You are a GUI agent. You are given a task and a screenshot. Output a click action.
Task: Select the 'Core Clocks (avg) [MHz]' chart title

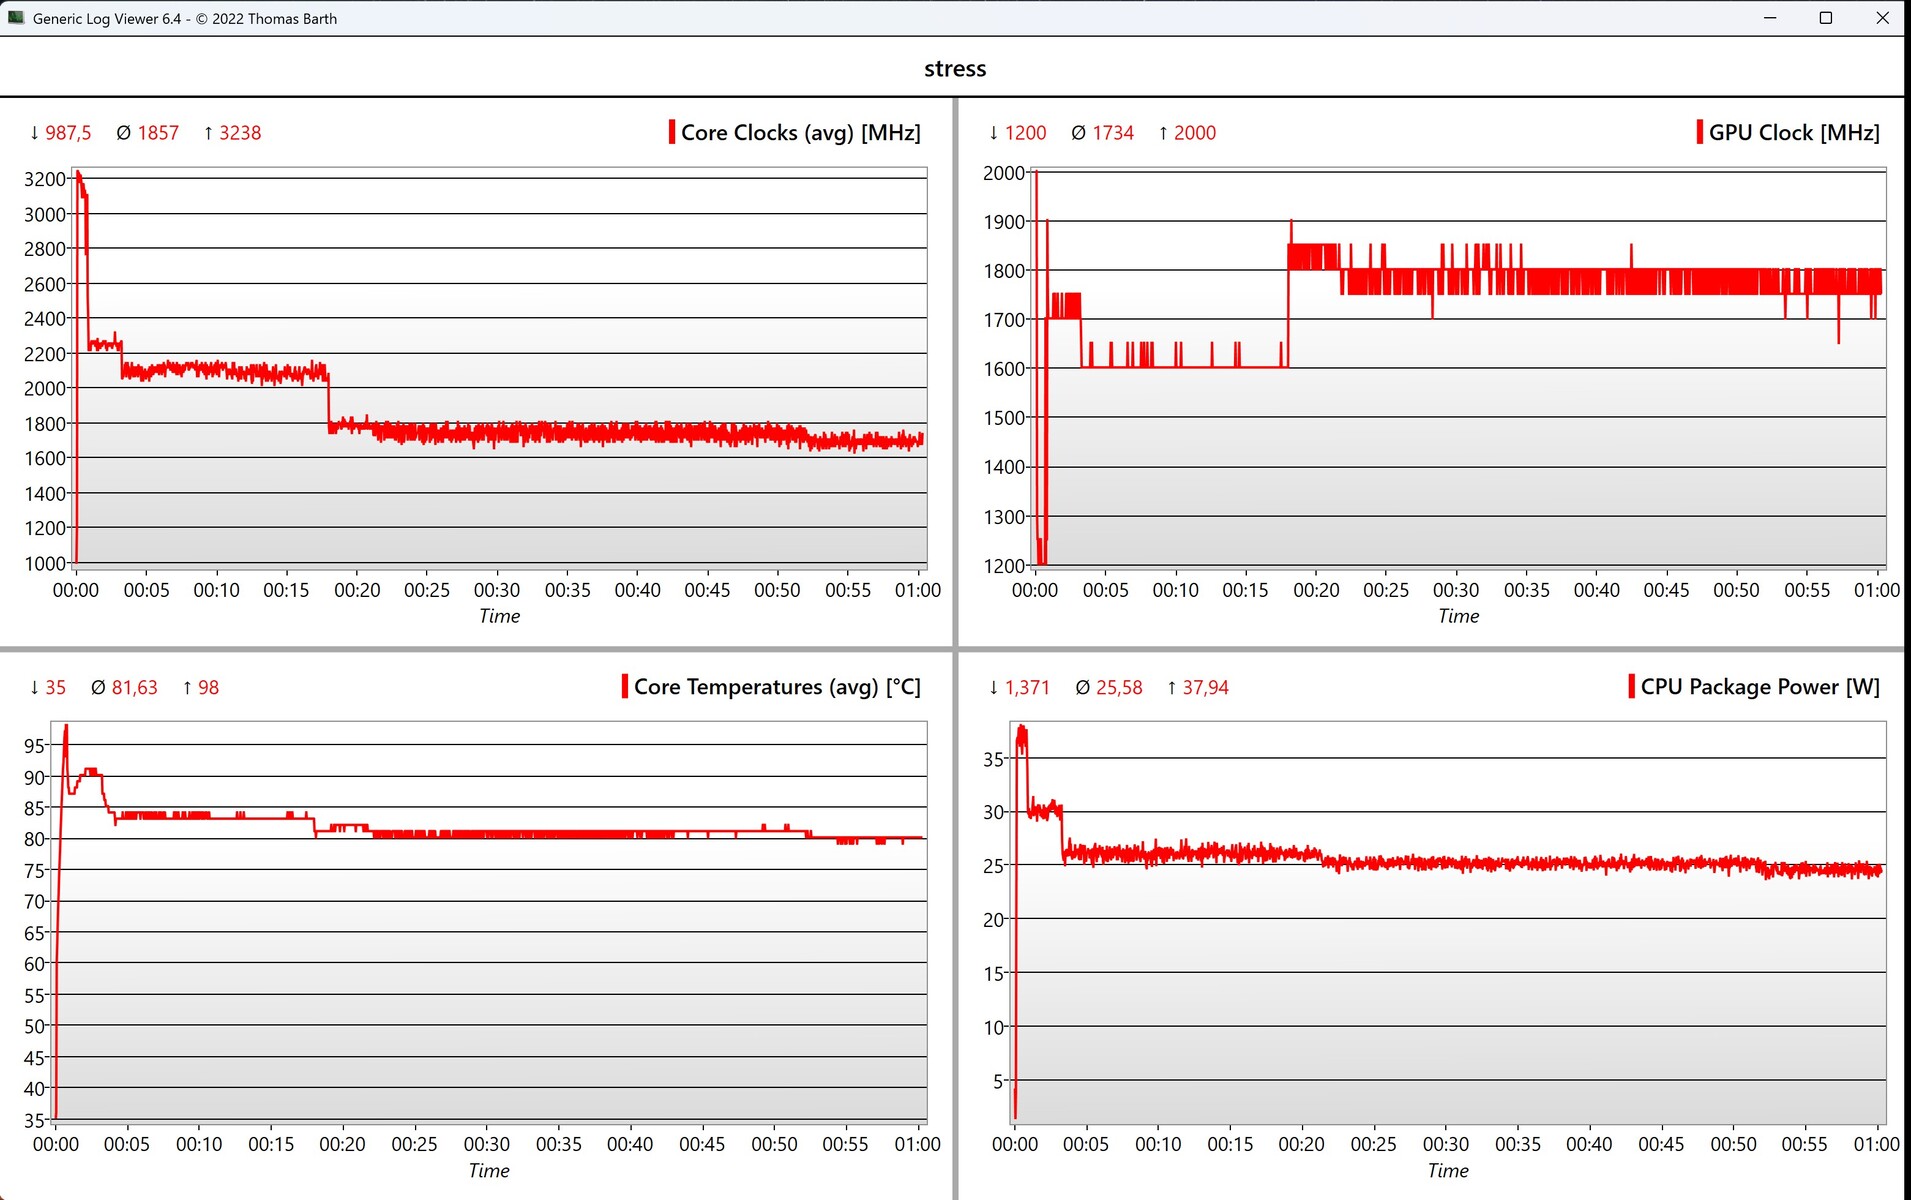pyautogui.click(x=801, y=133)
